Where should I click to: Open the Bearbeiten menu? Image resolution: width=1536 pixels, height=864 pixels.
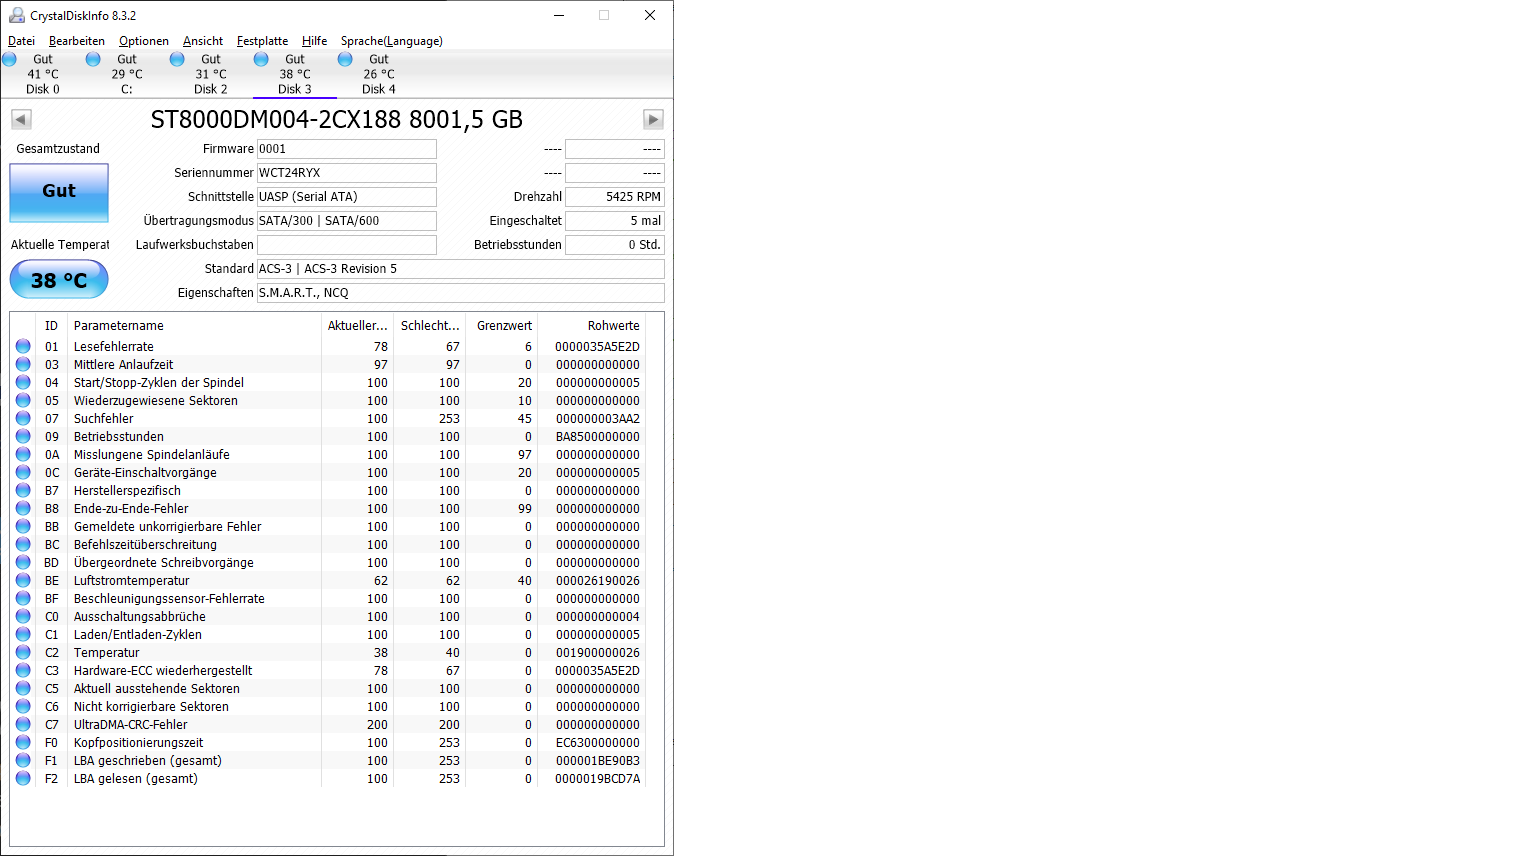pyautogui.click(x=76, y=41)
